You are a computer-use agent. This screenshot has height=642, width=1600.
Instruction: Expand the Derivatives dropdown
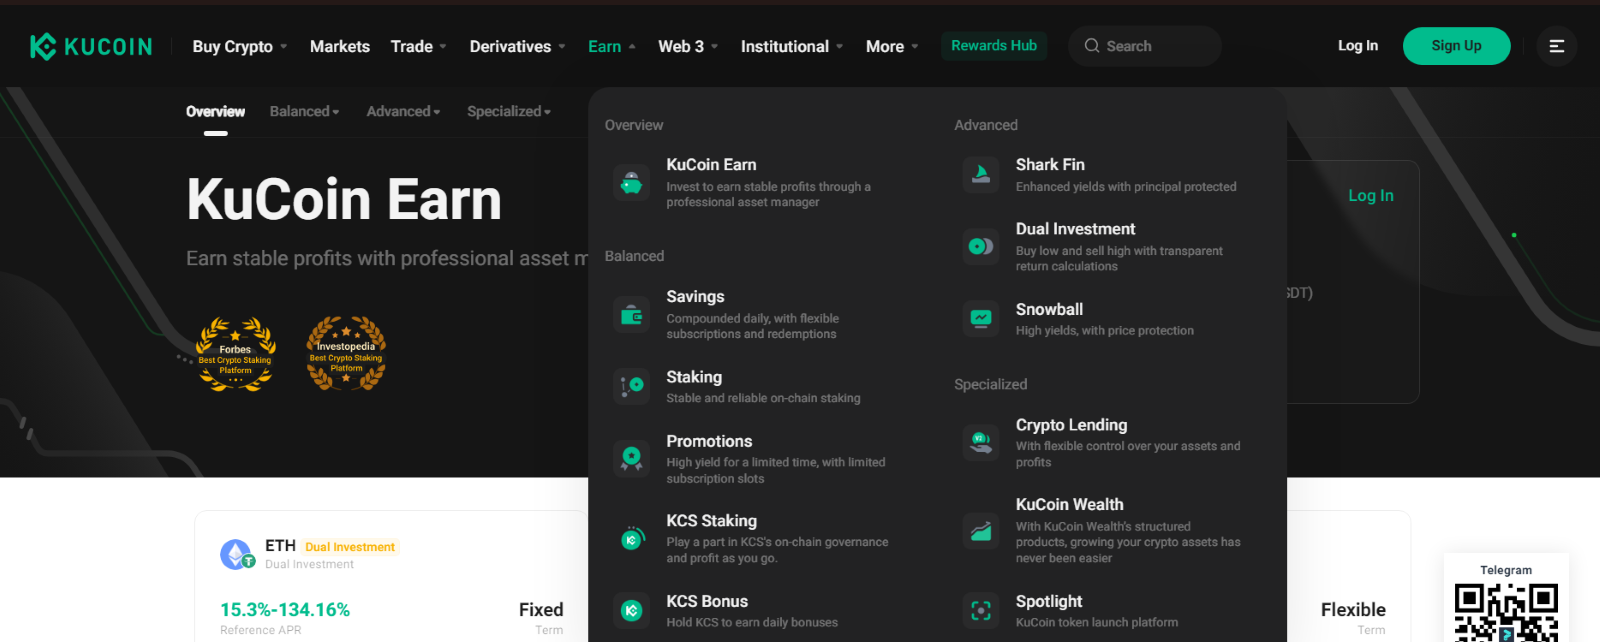(518, 46)
